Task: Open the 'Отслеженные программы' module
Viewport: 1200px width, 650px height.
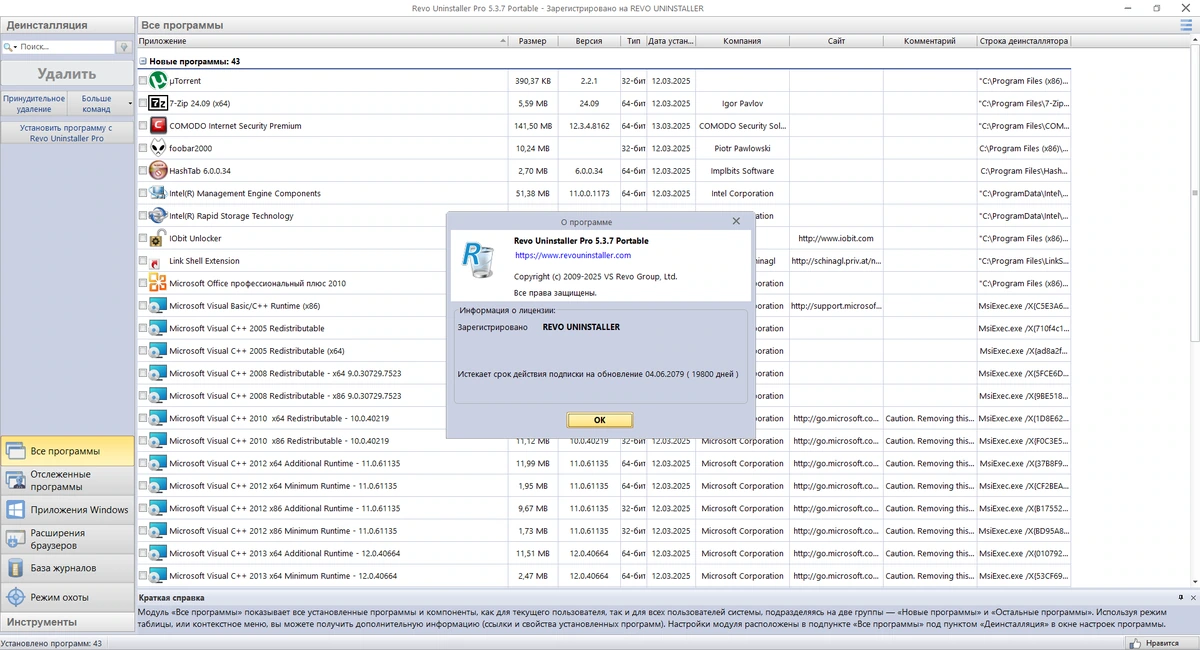Action: (67, 480)
